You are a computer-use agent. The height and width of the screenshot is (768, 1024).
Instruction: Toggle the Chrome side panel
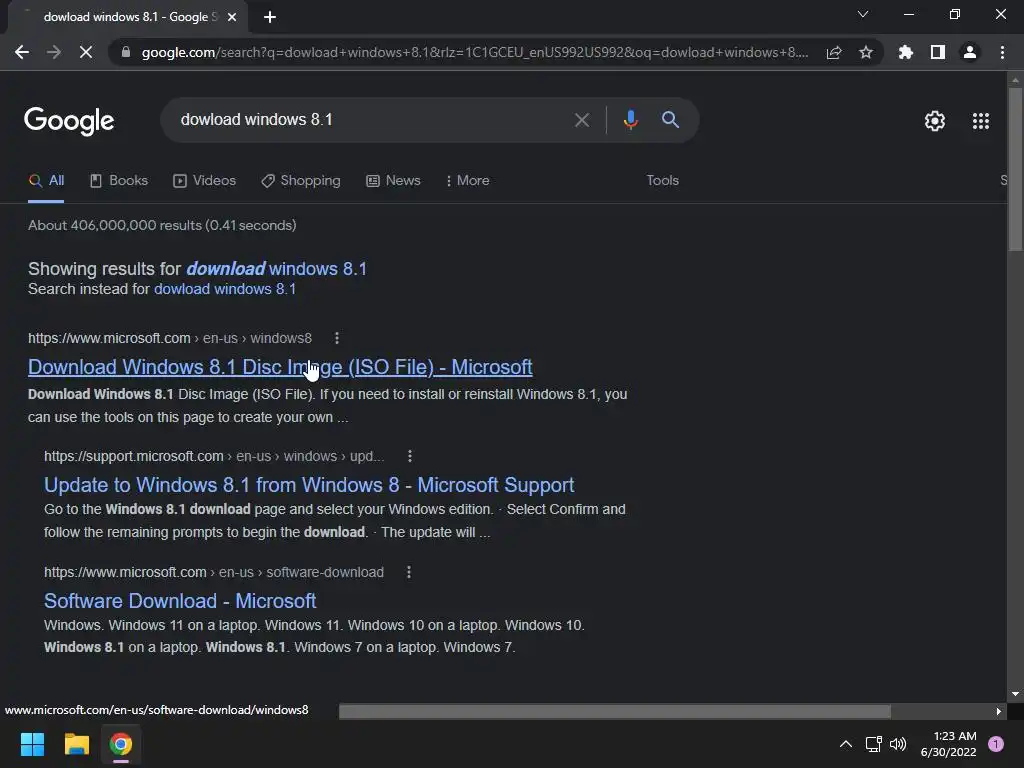pyautogui.click(x=938, y=52)
